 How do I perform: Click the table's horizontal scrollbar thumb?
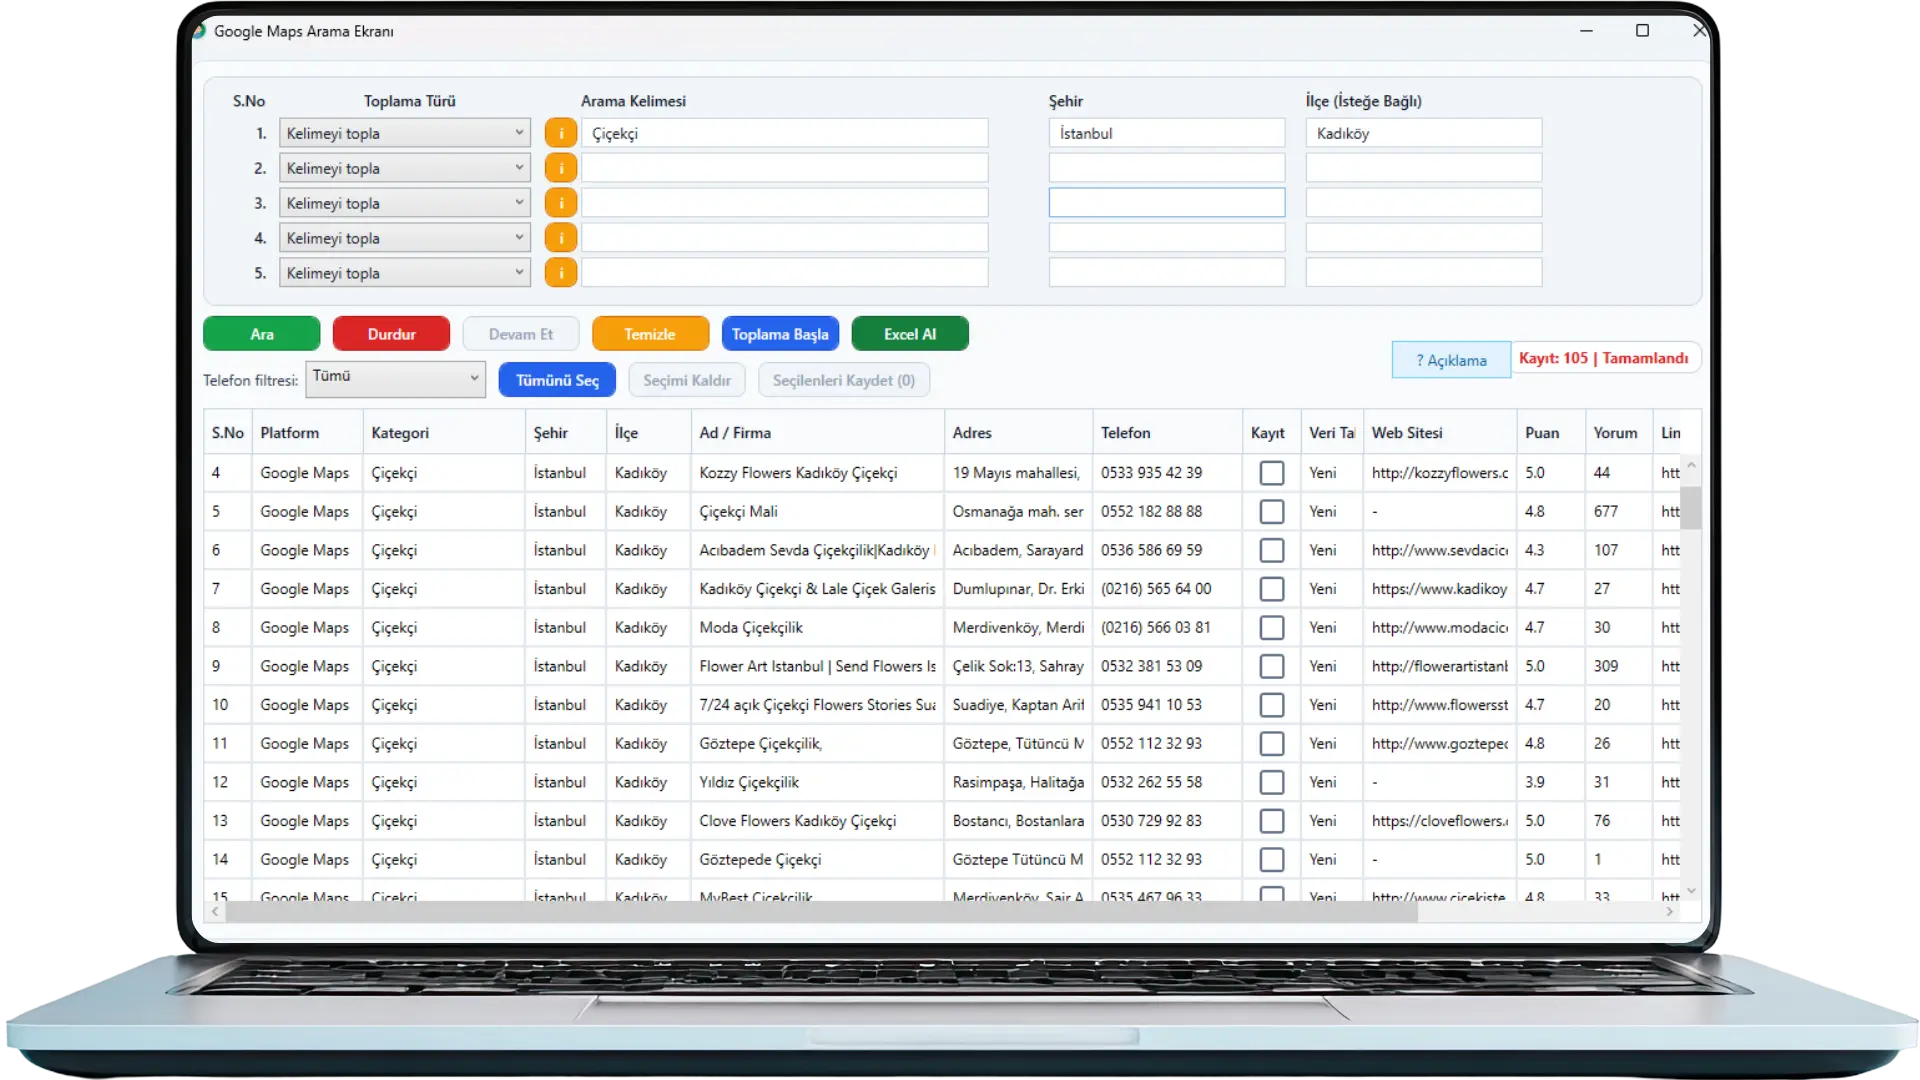click(821, 912)
